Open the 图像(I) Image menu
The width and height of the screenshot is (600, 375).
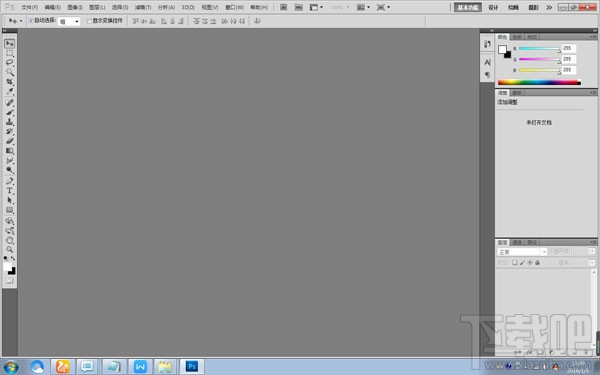(x=75, y=7)
